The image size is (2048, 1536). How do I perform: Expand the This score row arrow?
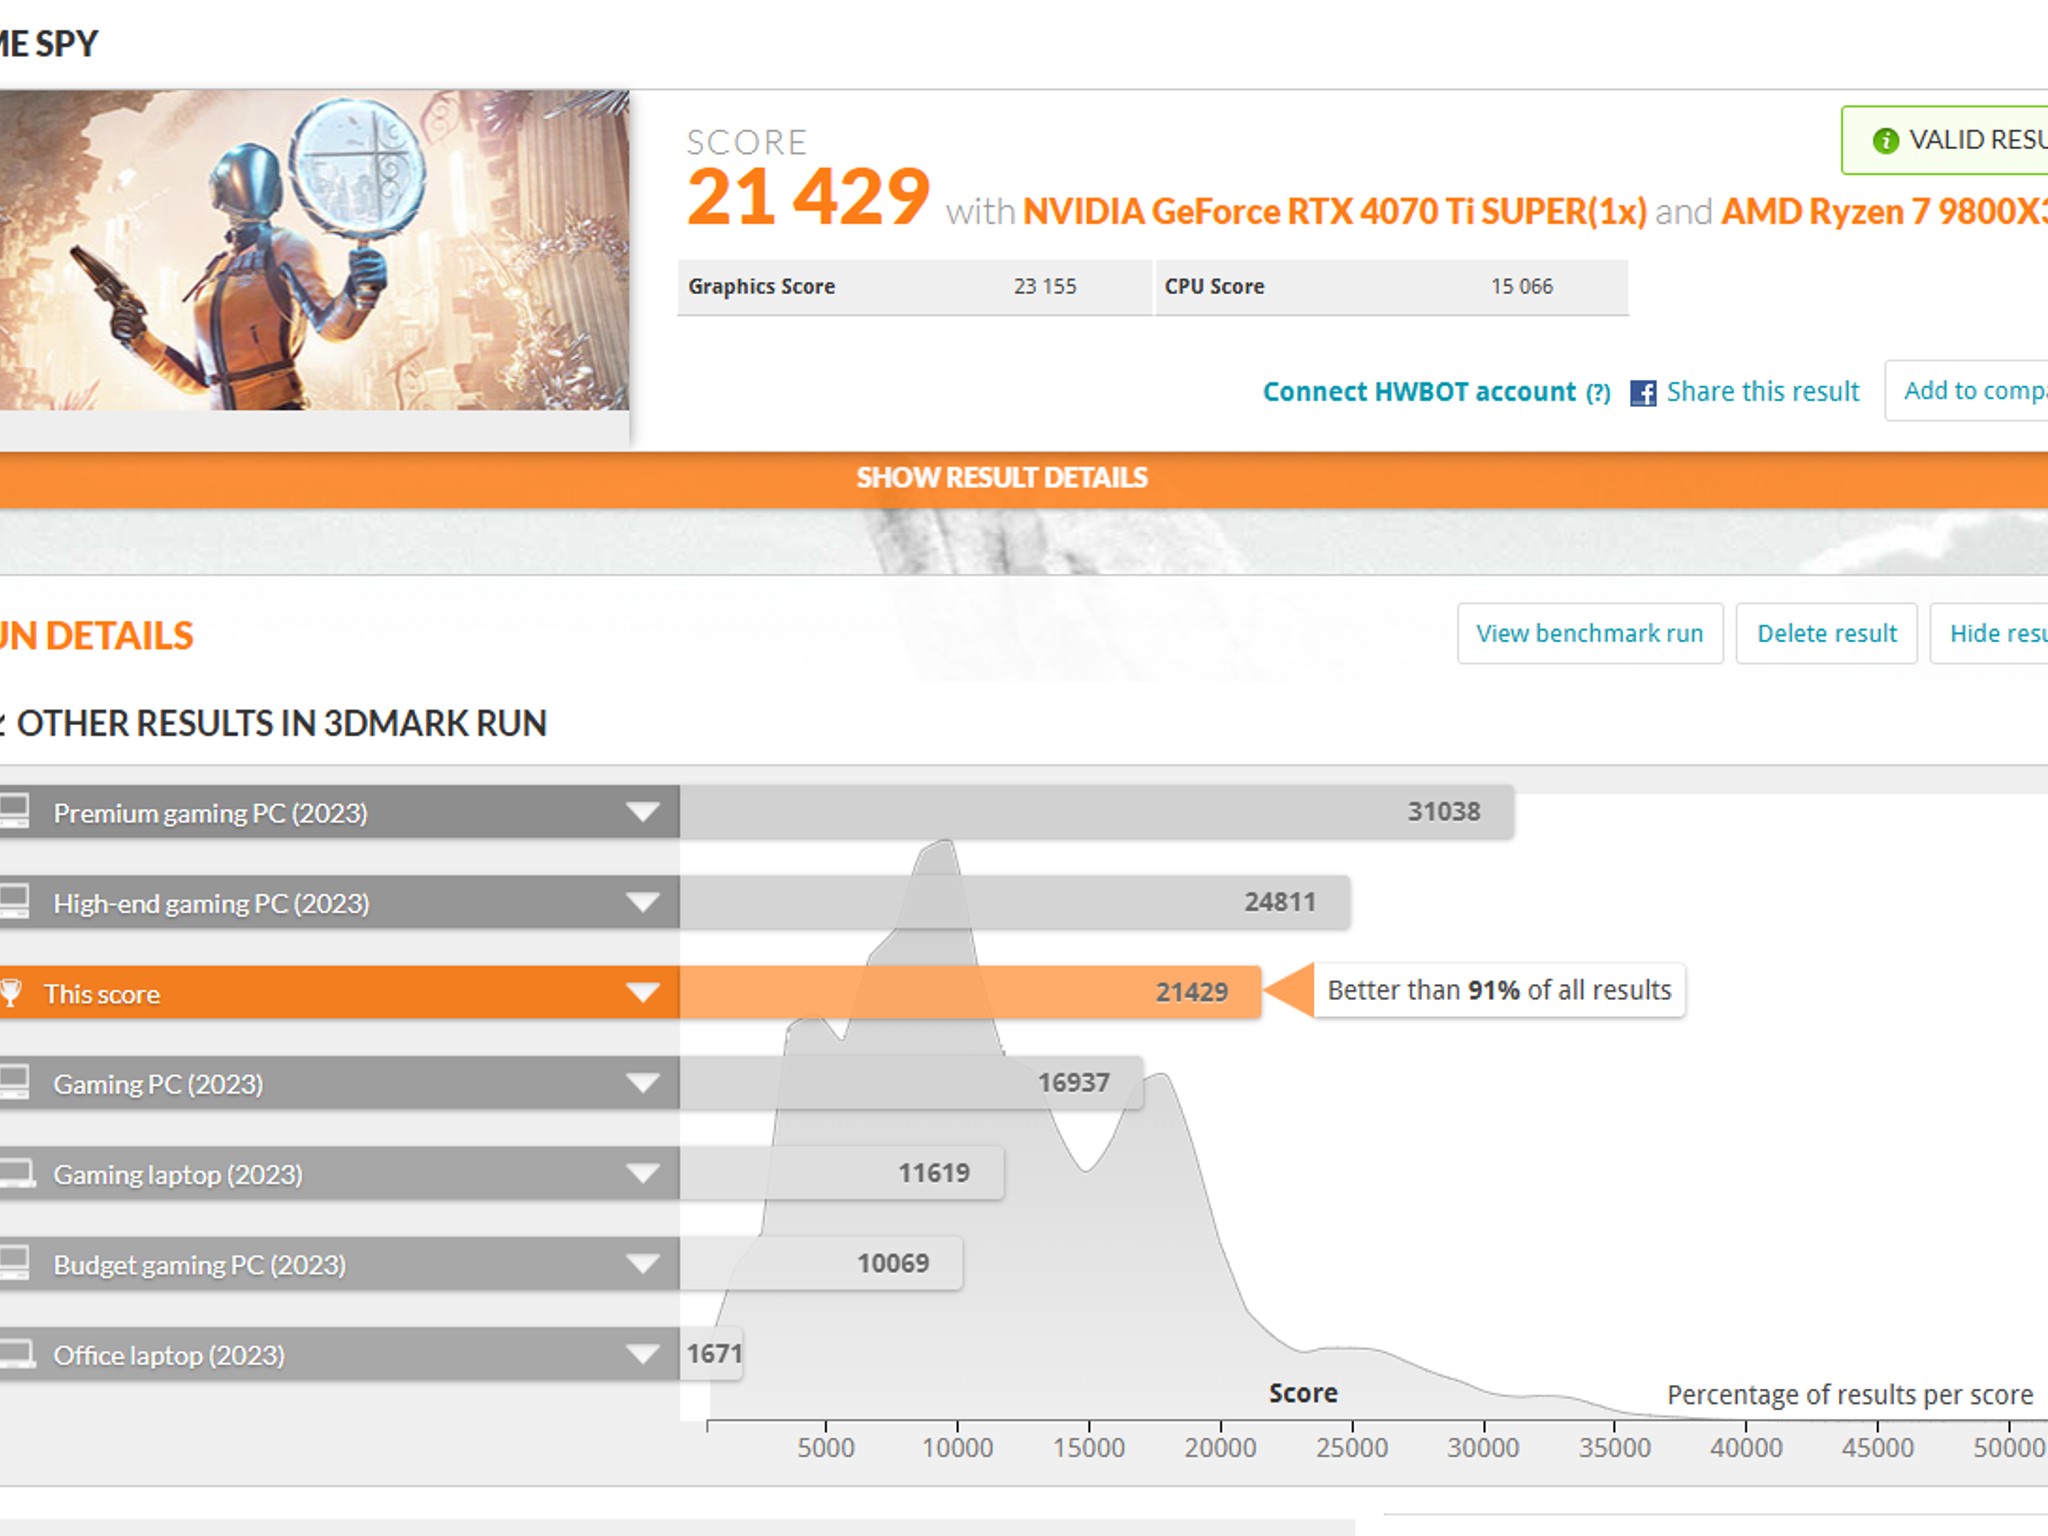click(642, 993)
